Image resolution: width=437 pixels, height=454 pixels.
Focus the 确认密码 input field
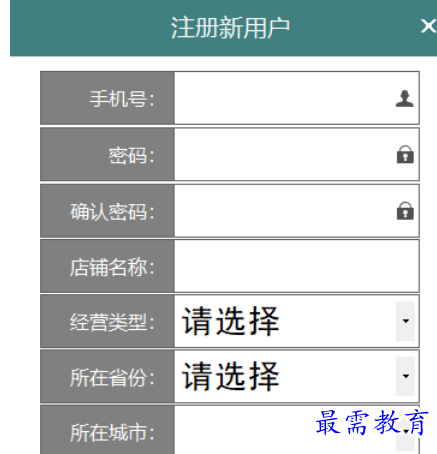pos(296,211)
